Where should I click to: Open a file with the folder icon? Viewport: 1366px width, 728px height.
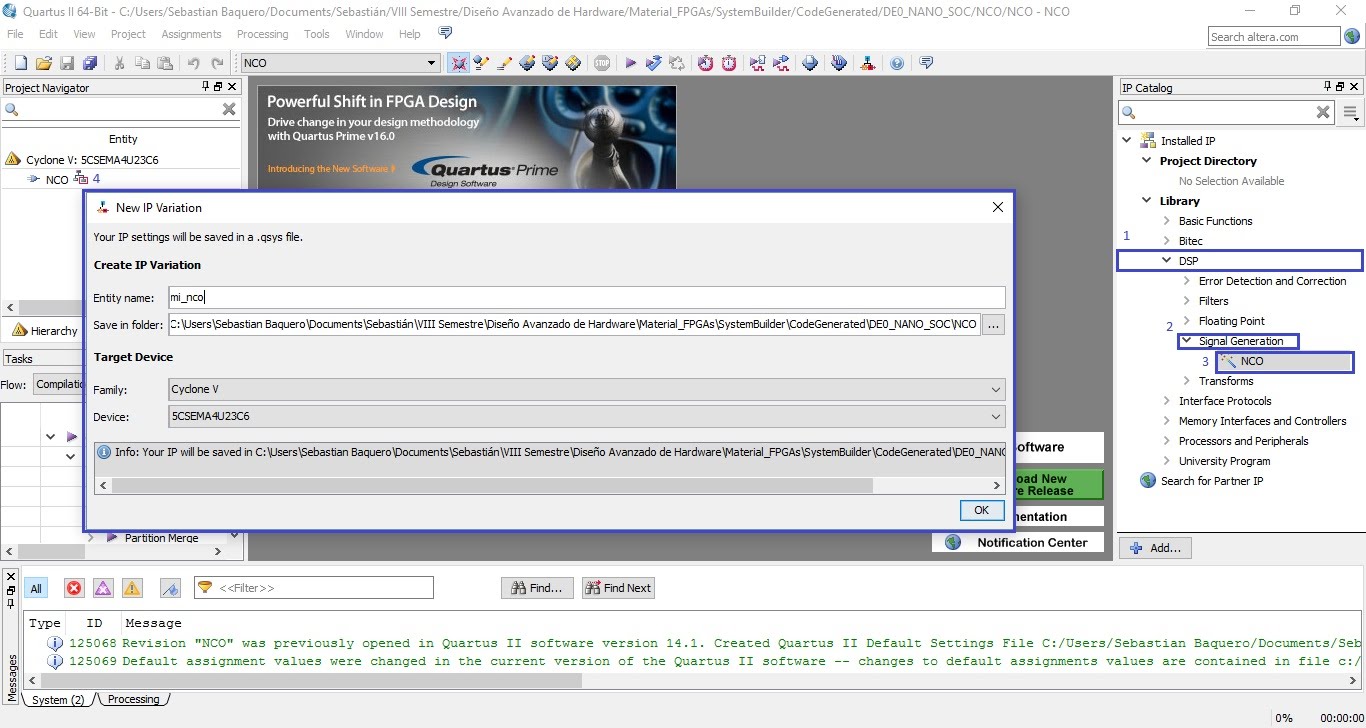(43, 63)
